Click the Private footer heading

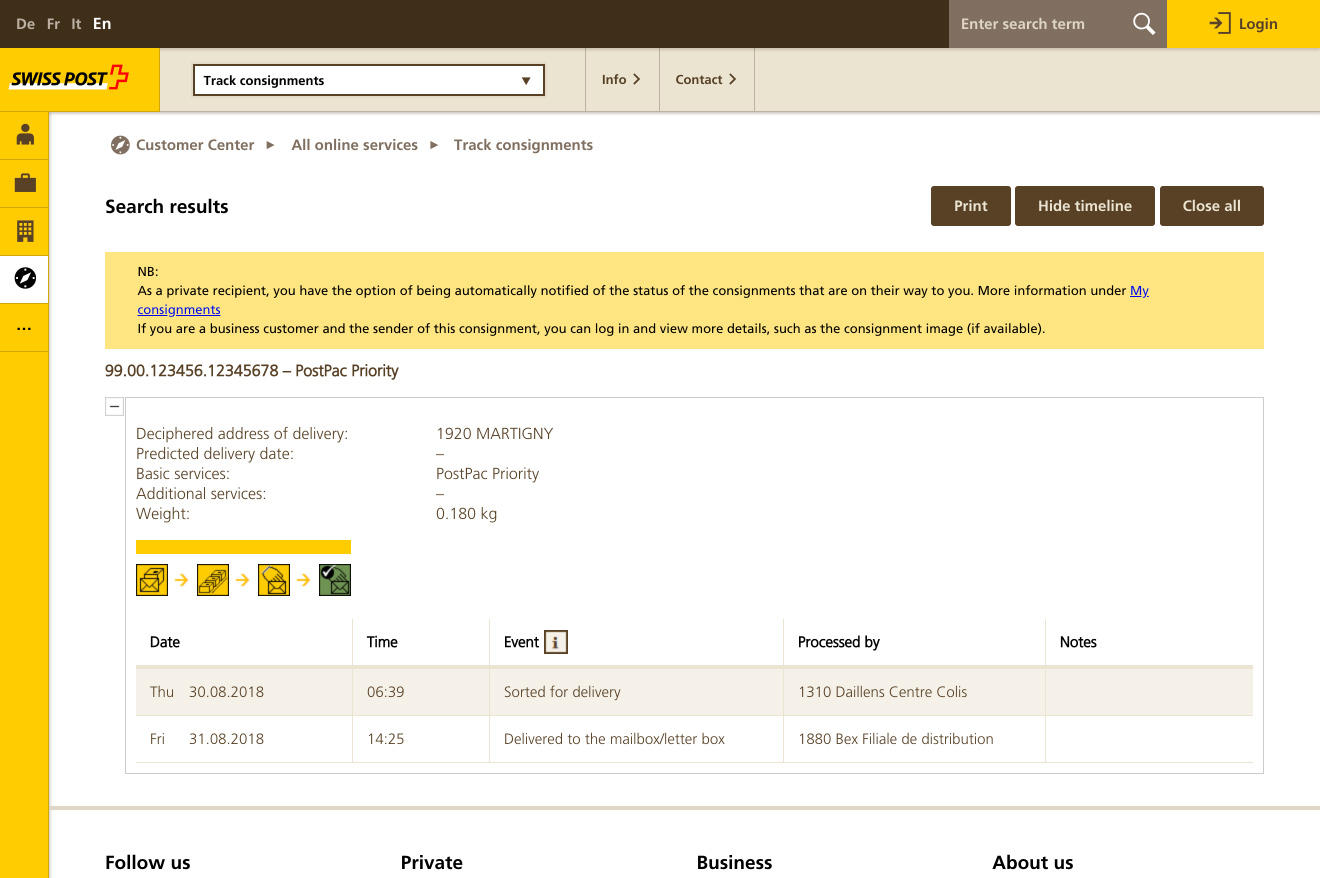click(432, 862)
